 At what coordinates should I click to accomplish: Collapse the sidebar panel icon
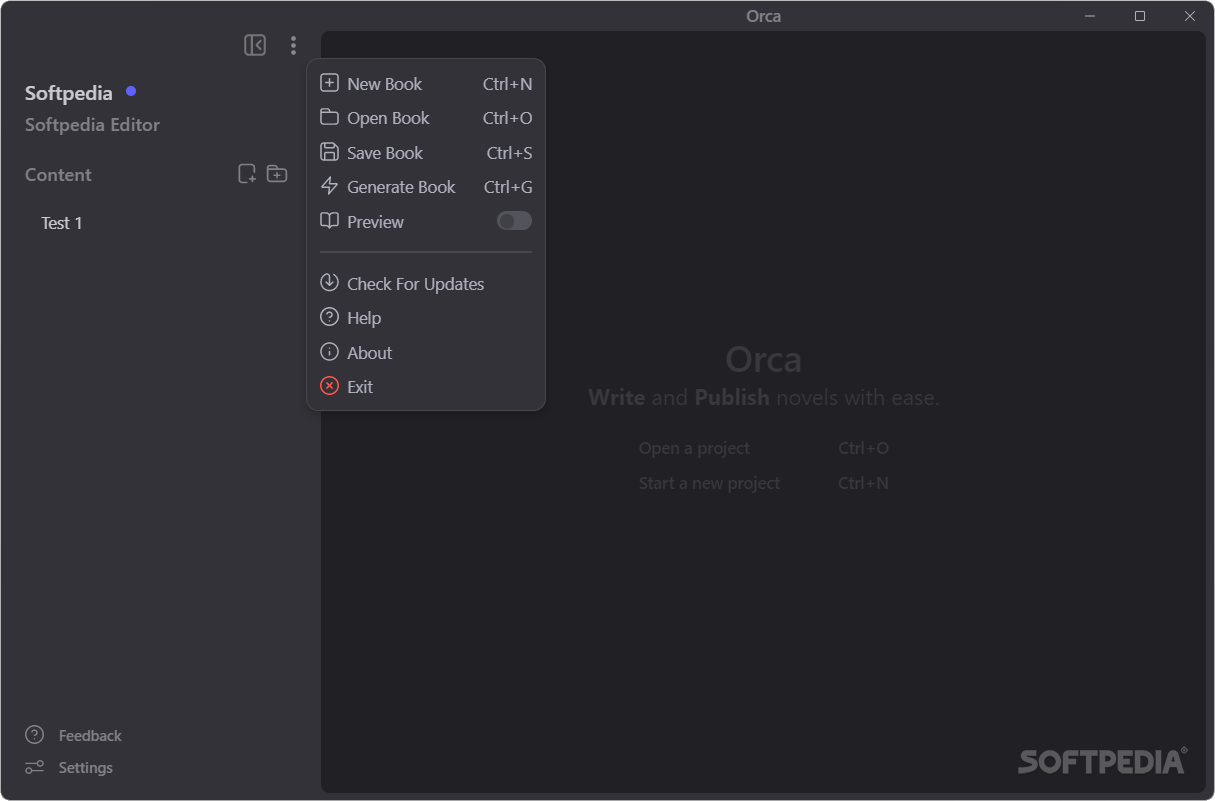point(255,45)
